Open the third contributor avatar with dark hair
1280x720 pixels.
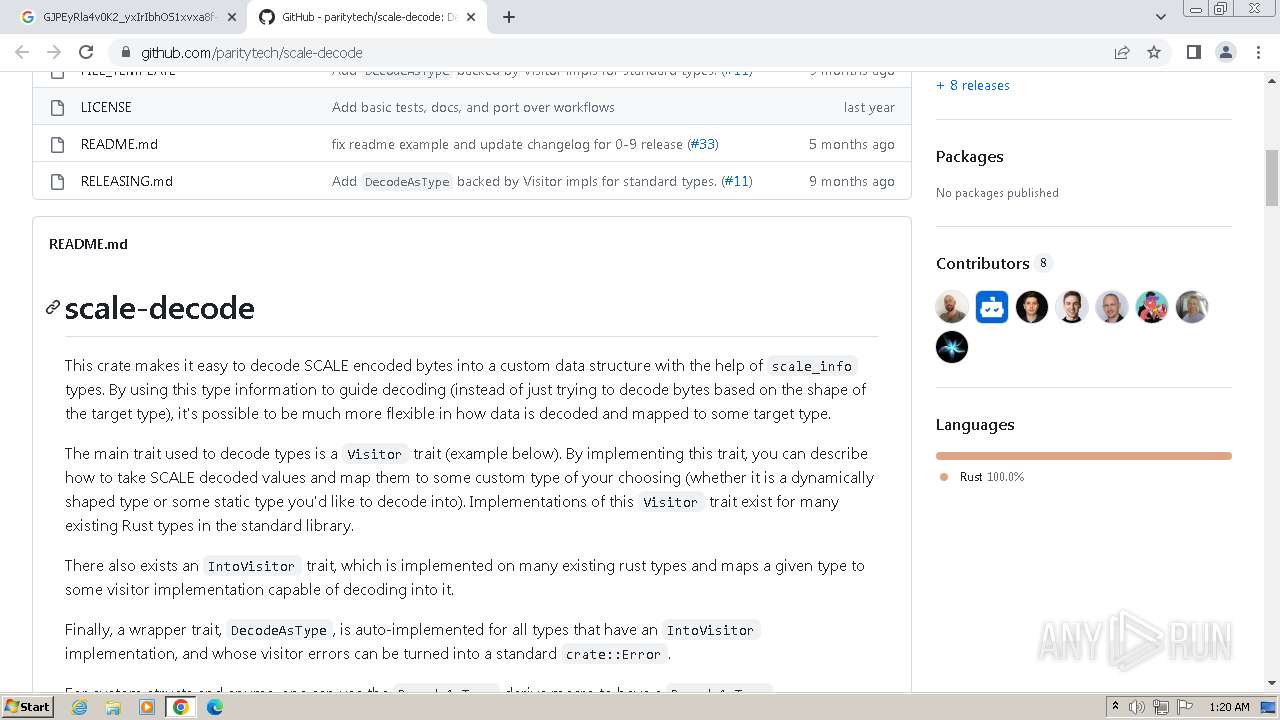click(x=1032, y=307)
